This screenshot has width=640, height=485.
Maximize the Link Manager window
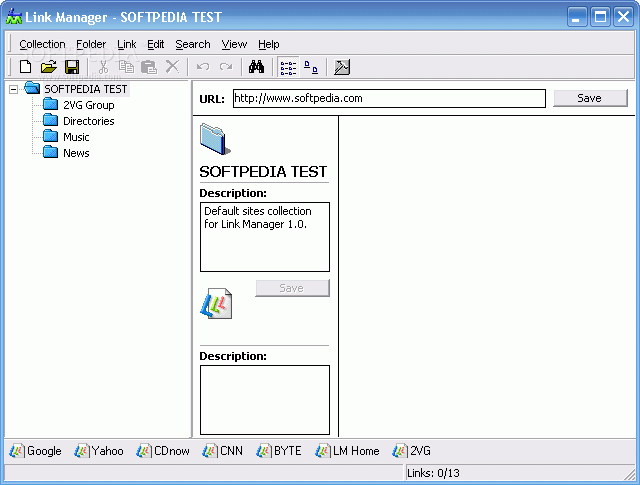600,17
